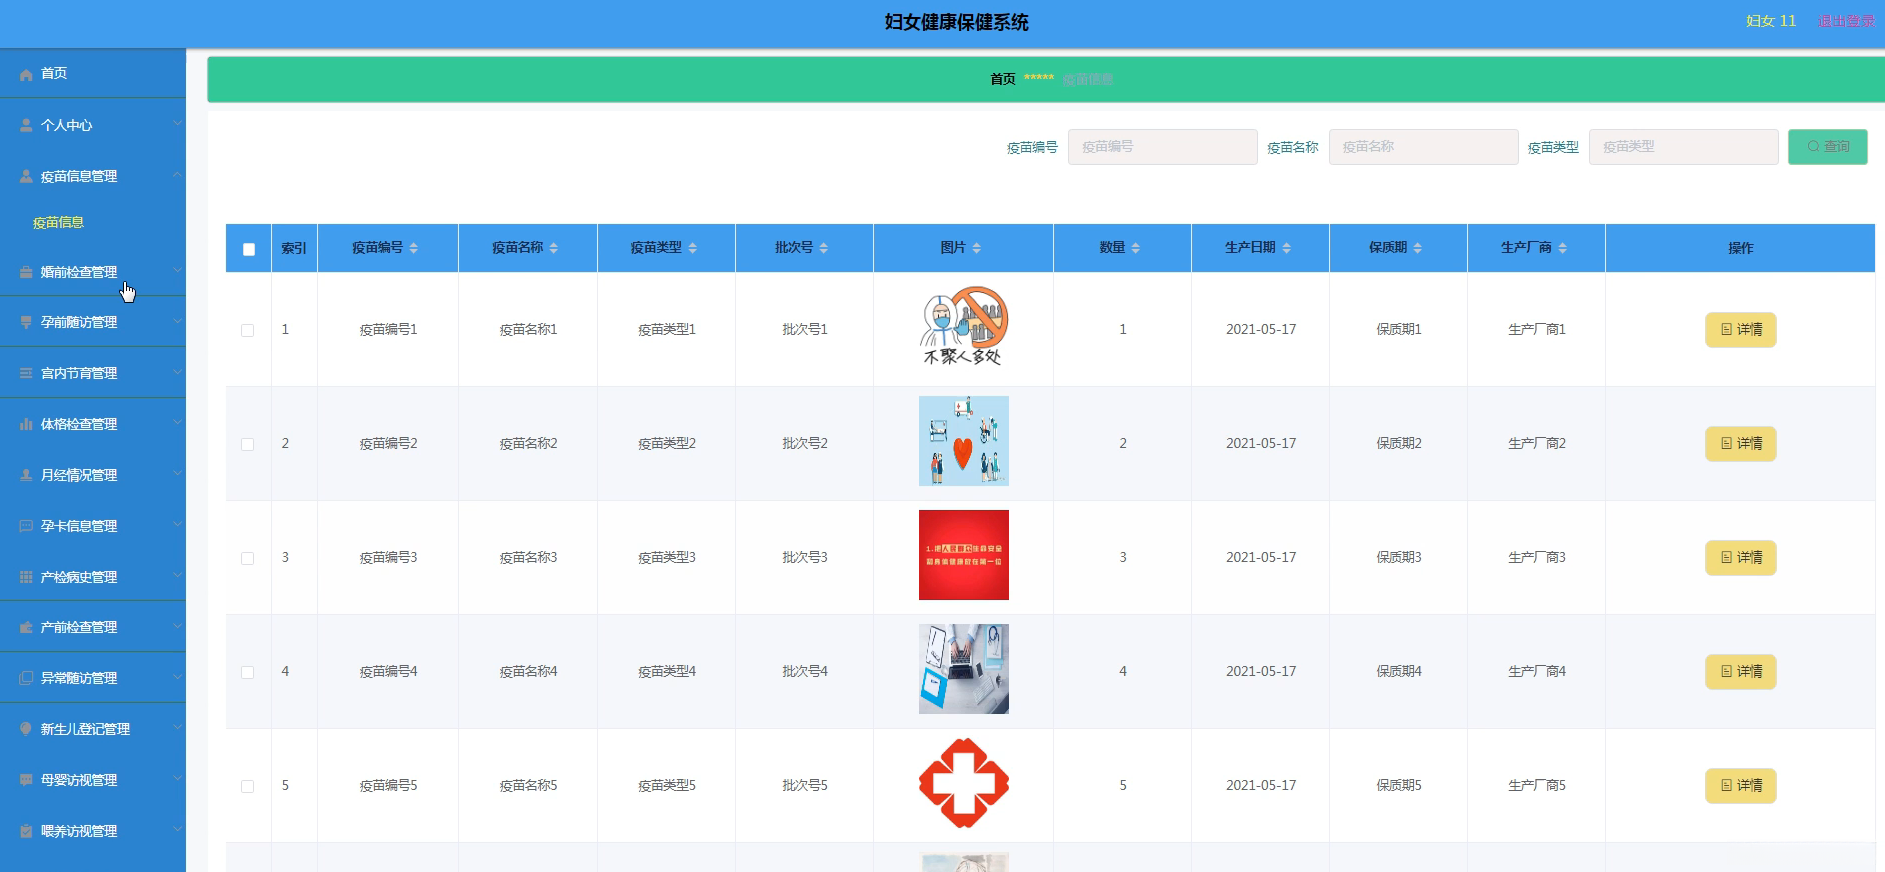This screenshot has width=1885, height=872.
Task: Open the desk photo thumbnail in row 4
Action: pyautogui.click(x=964, y=669)
